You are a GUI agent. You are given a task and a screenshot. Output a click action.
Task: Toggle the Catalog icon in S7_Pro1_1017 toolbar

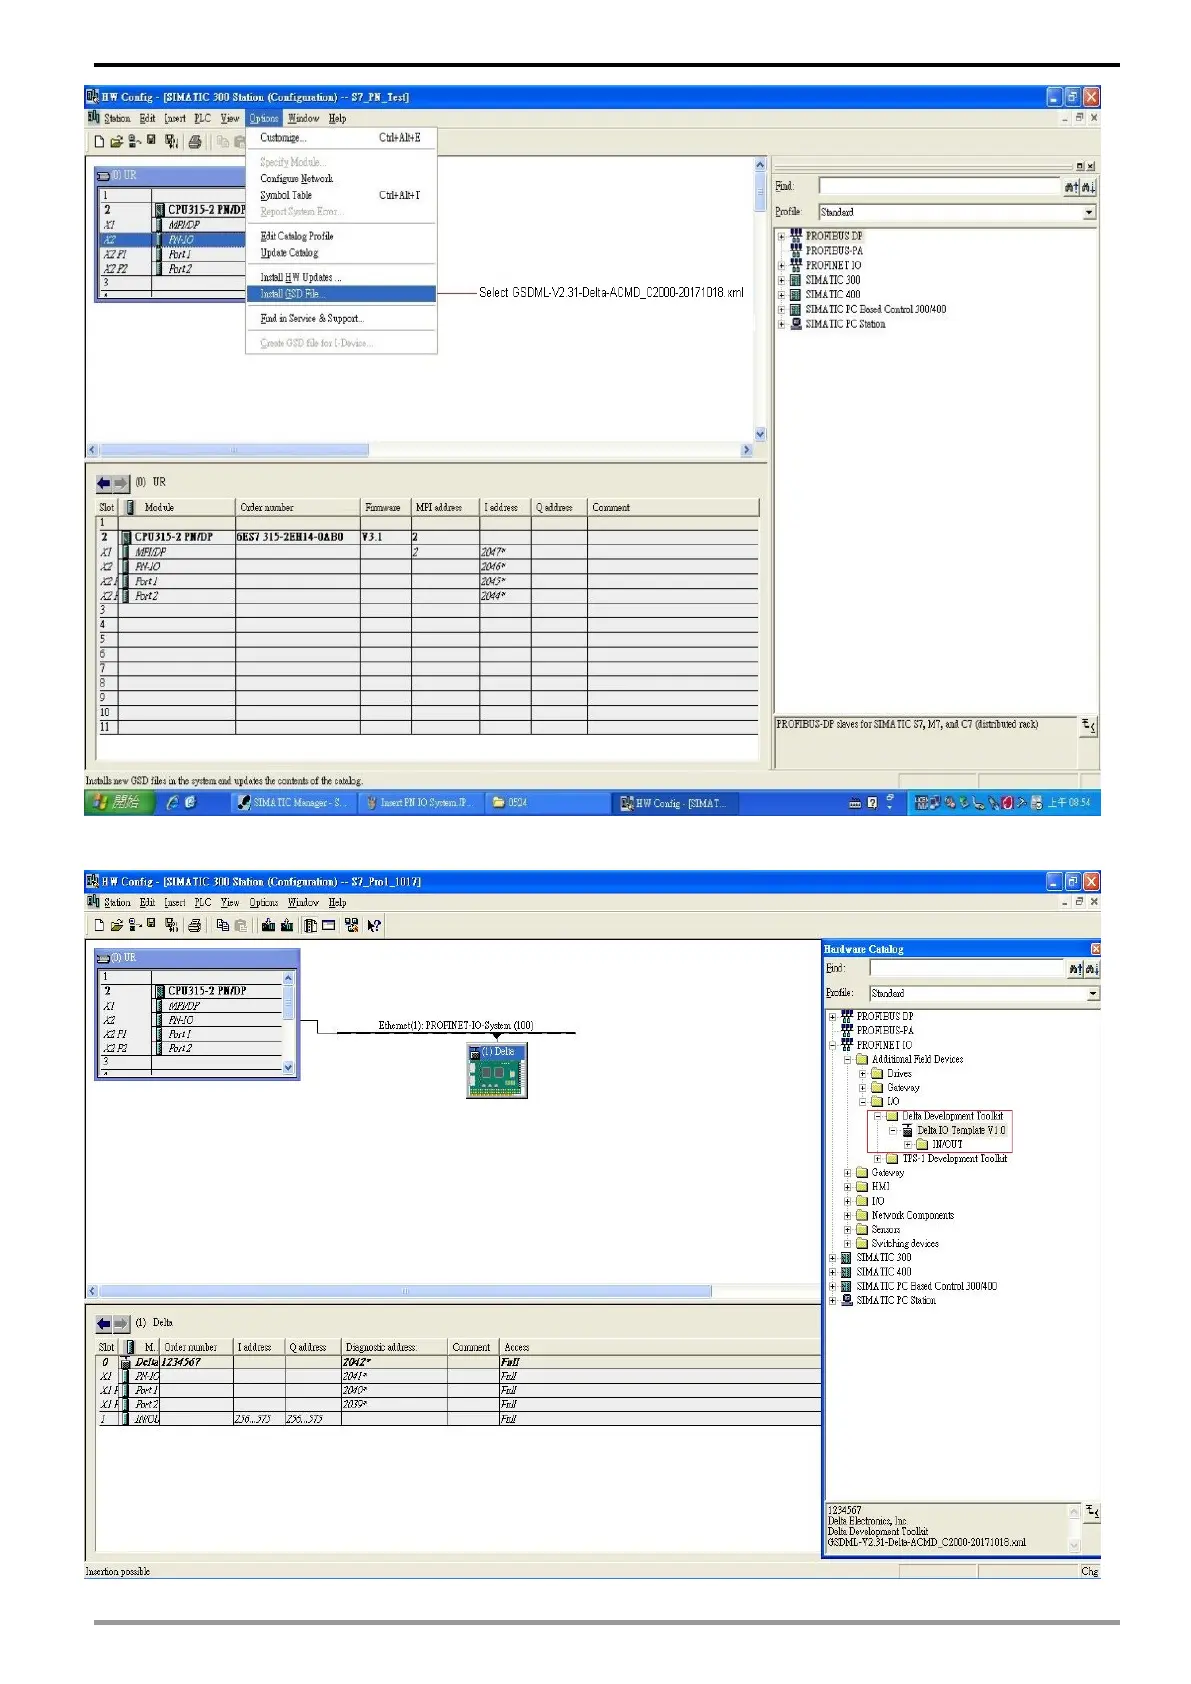pyautogui.click(x=311, y=926)
